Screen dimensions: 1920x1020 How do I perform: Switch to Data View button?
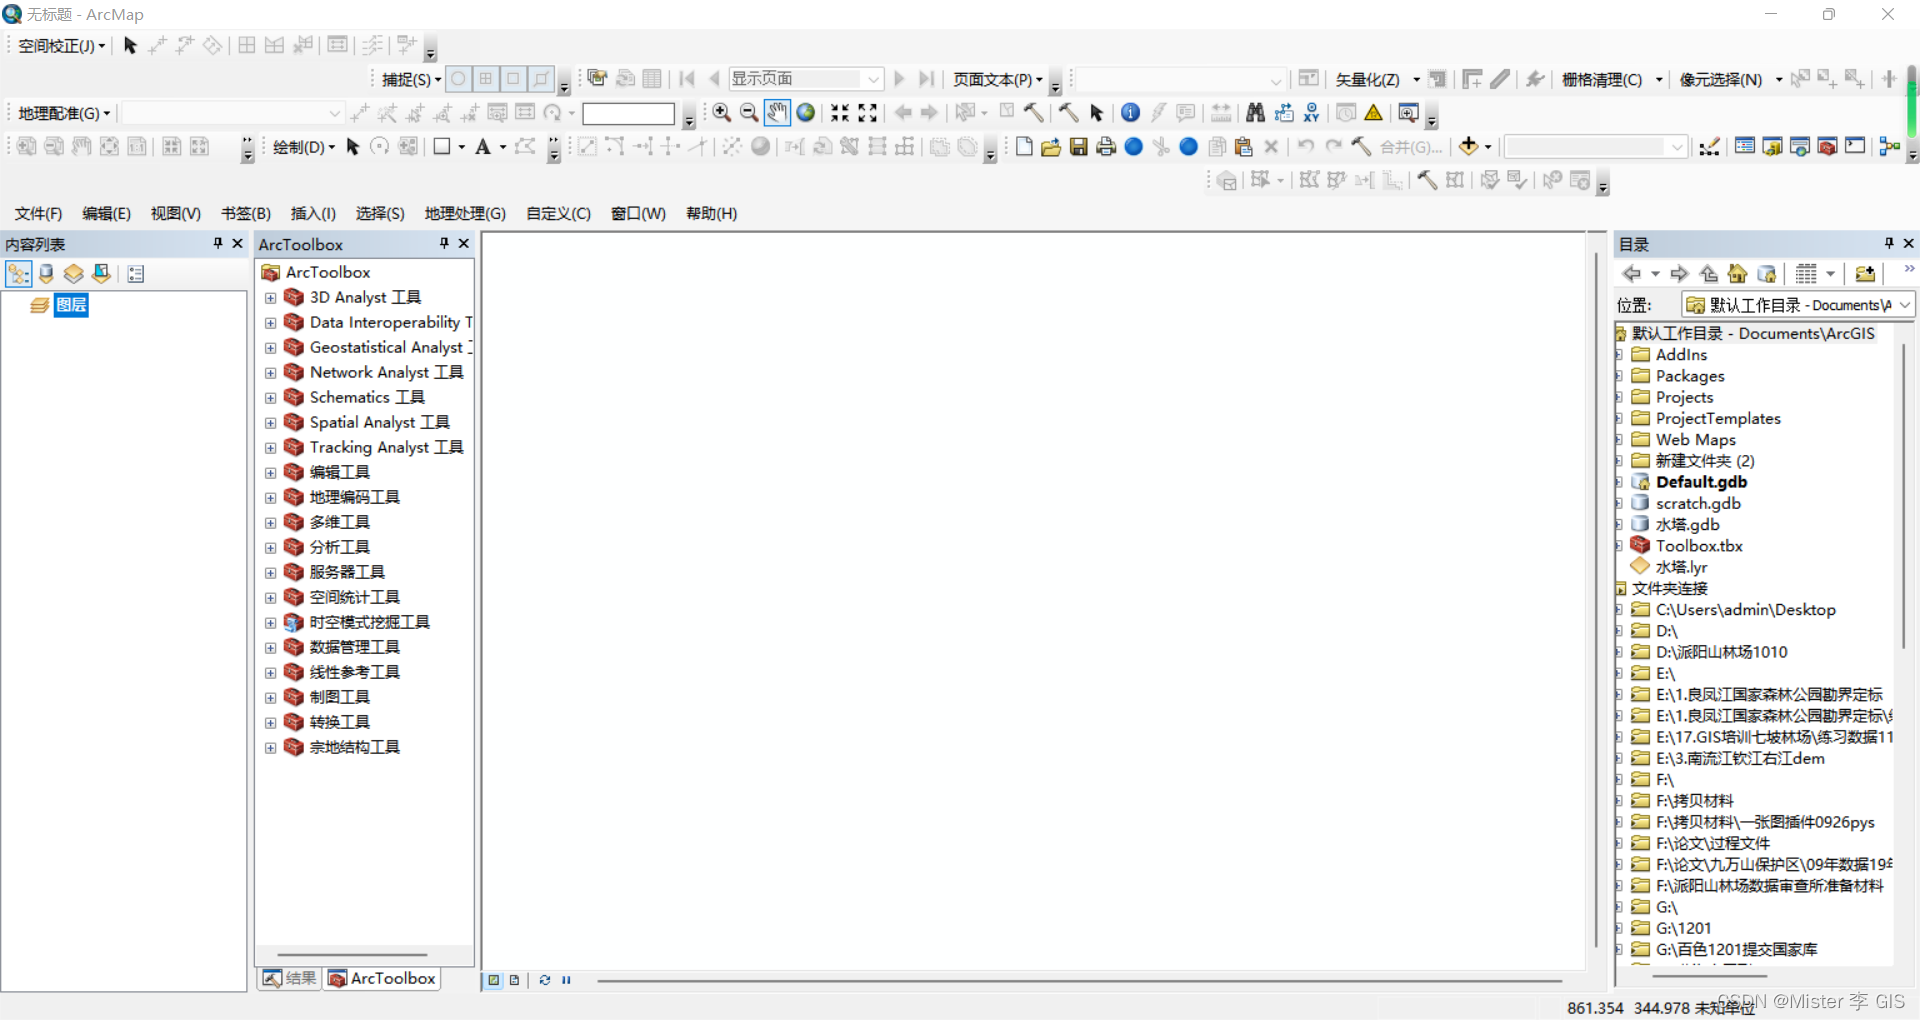coord(494,980)
